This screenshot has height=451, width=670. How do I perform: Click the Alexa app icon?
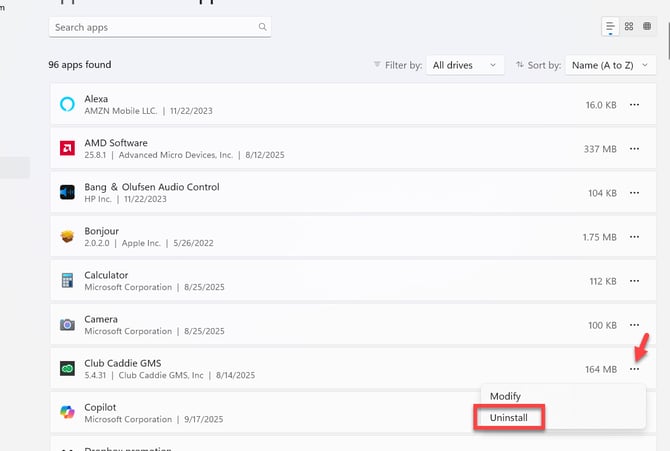coord(67,104)
